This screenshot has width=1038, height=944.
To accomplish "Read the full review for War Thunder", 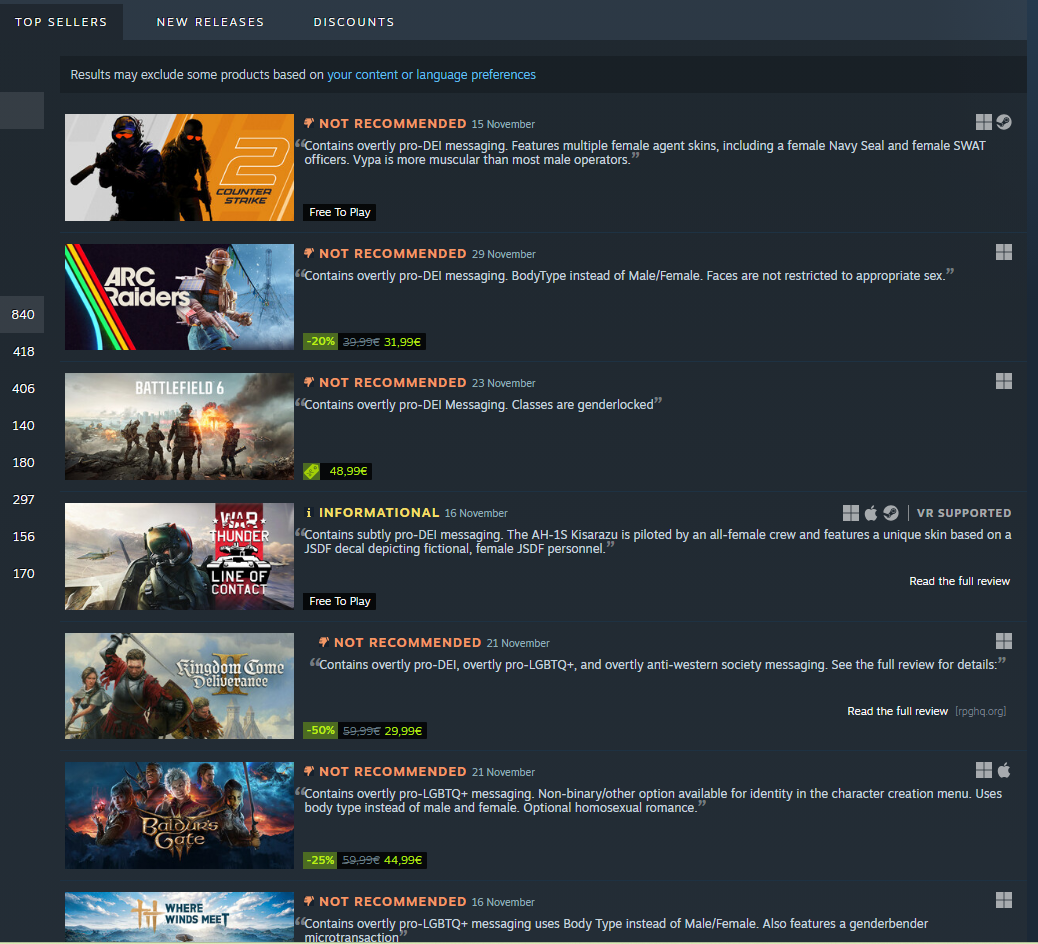I will [959, 581].
